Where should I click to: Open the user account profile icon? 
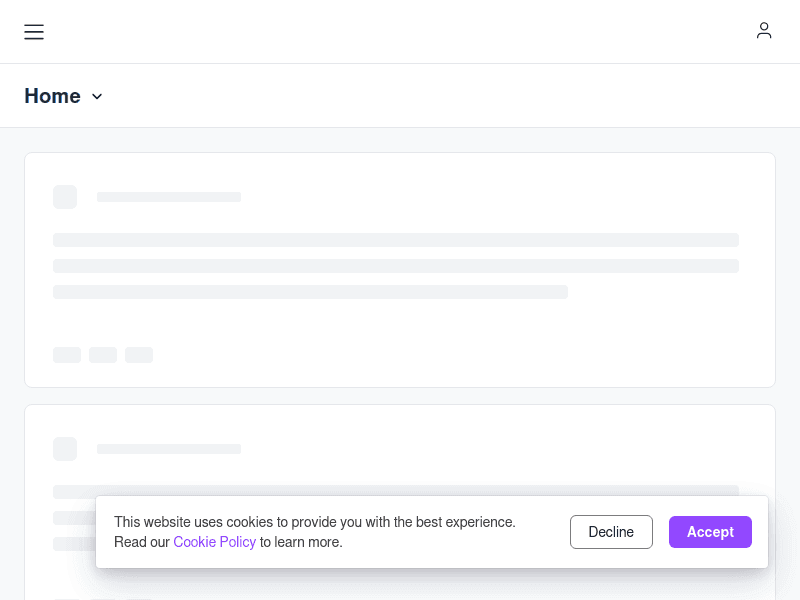click(764, 31)
